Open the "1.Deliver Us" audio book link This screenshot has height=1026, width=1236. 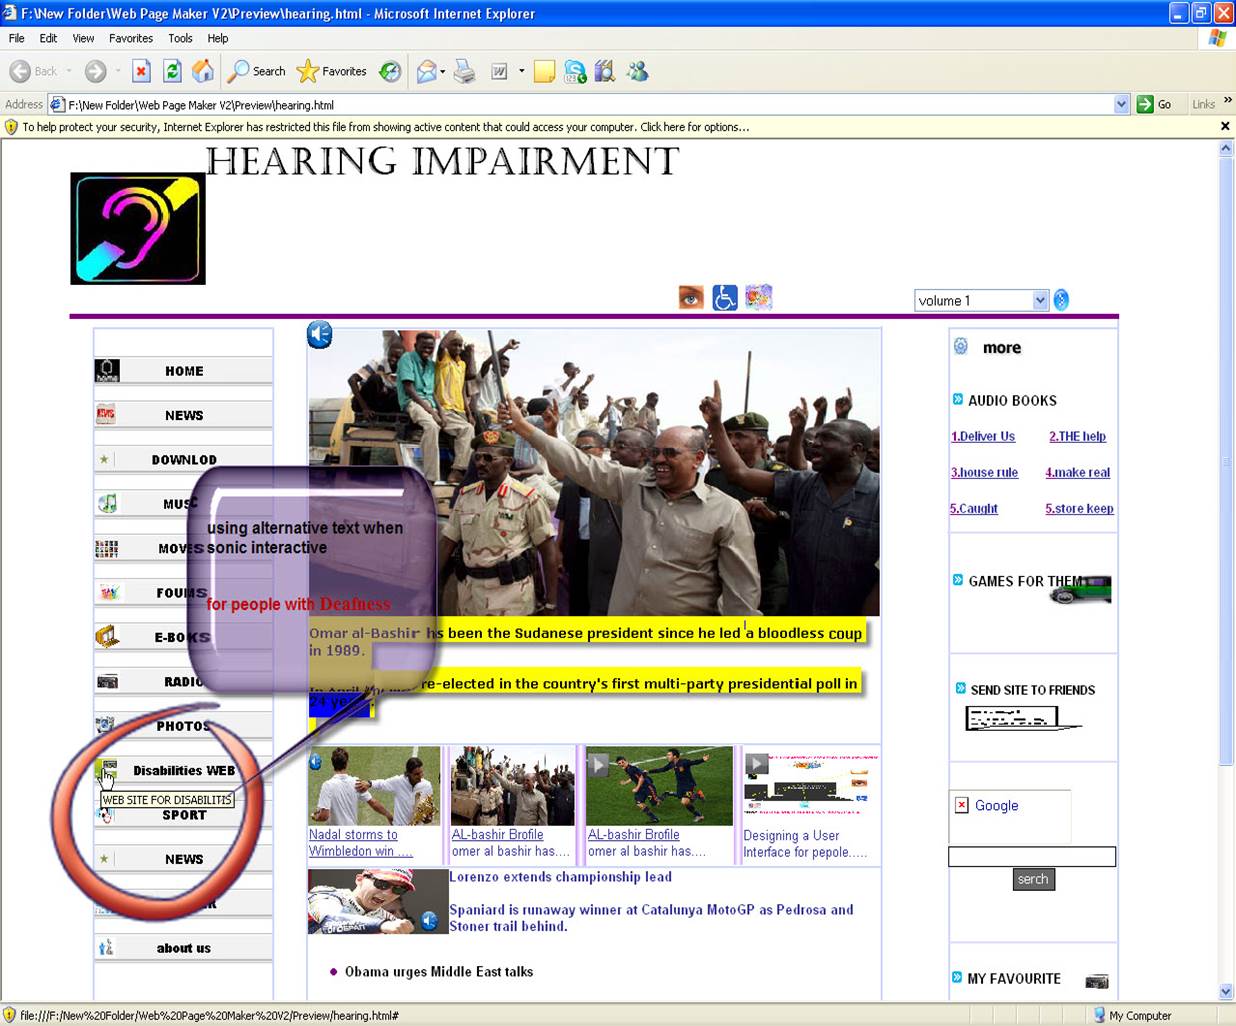982,436
